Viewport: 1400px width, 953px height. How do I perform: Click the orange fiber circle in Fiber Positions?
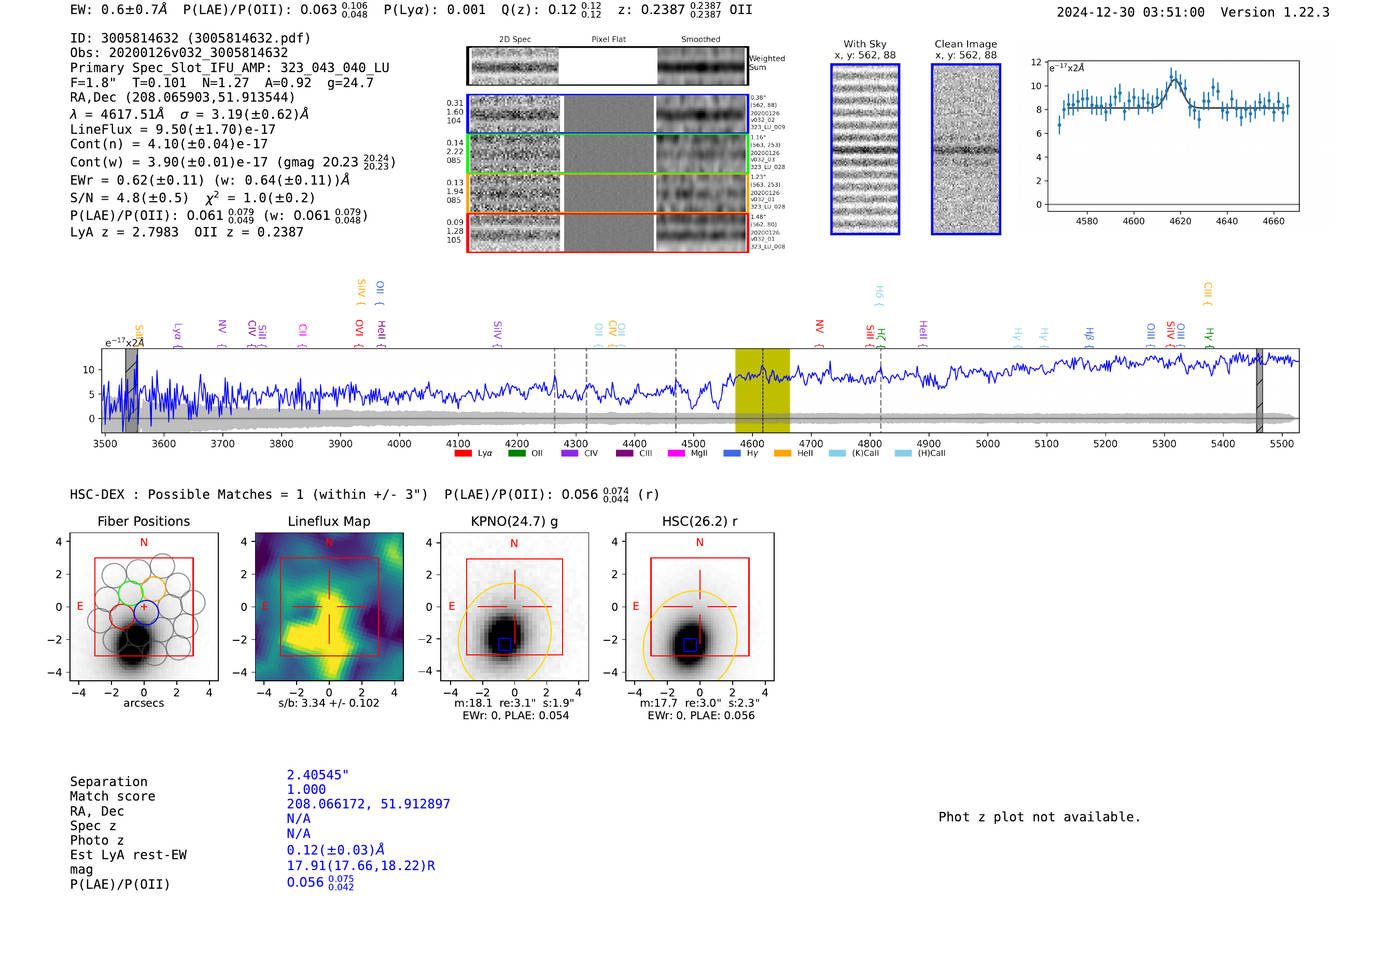coord(154,588)
